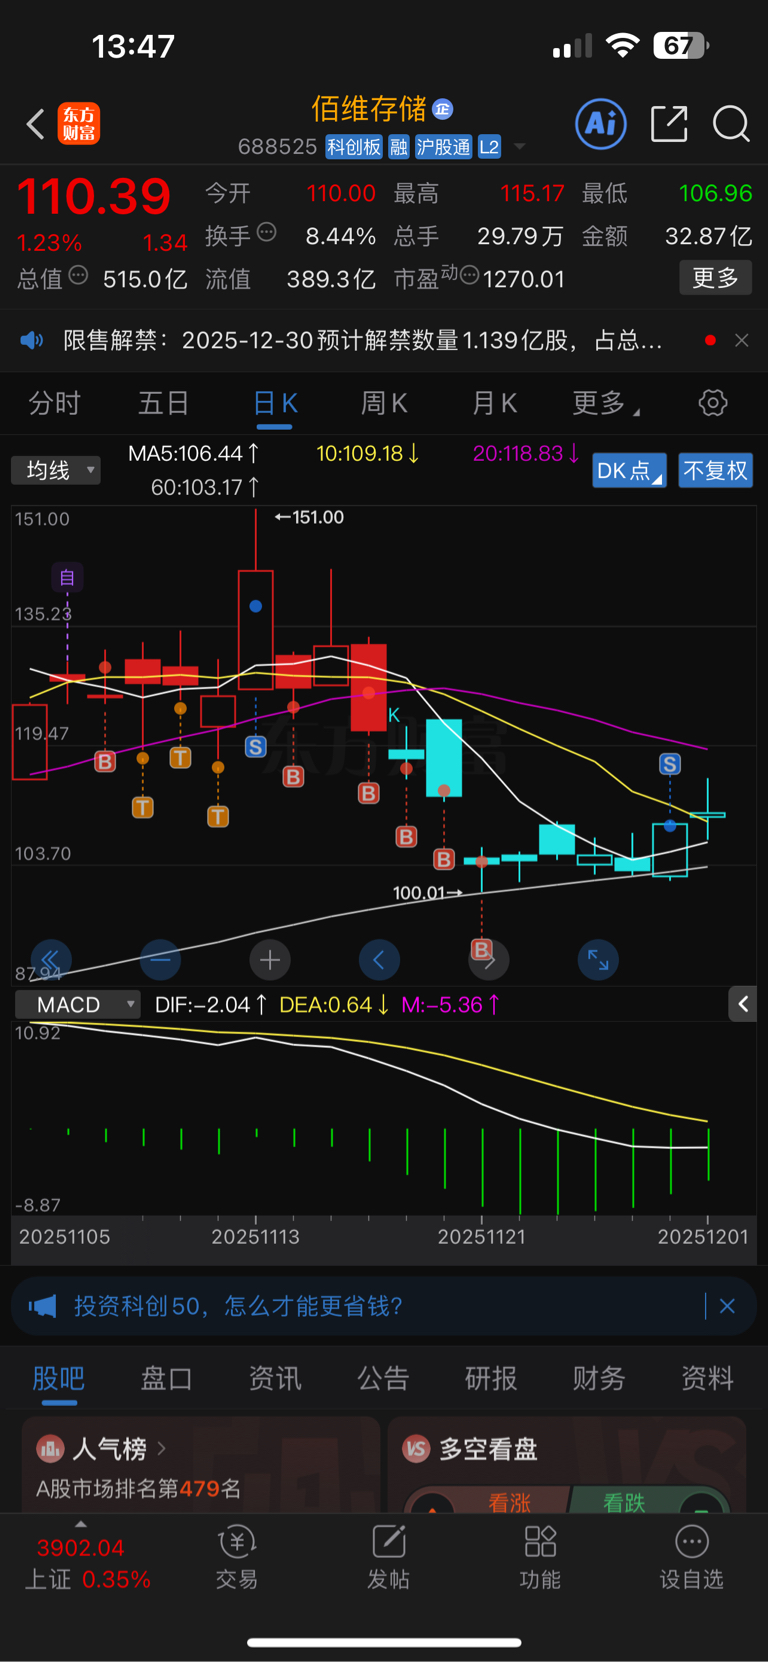The image size is (768, 1662).
Task: Tap the MA5:106.44 value
Action: (x=194, y=453)
